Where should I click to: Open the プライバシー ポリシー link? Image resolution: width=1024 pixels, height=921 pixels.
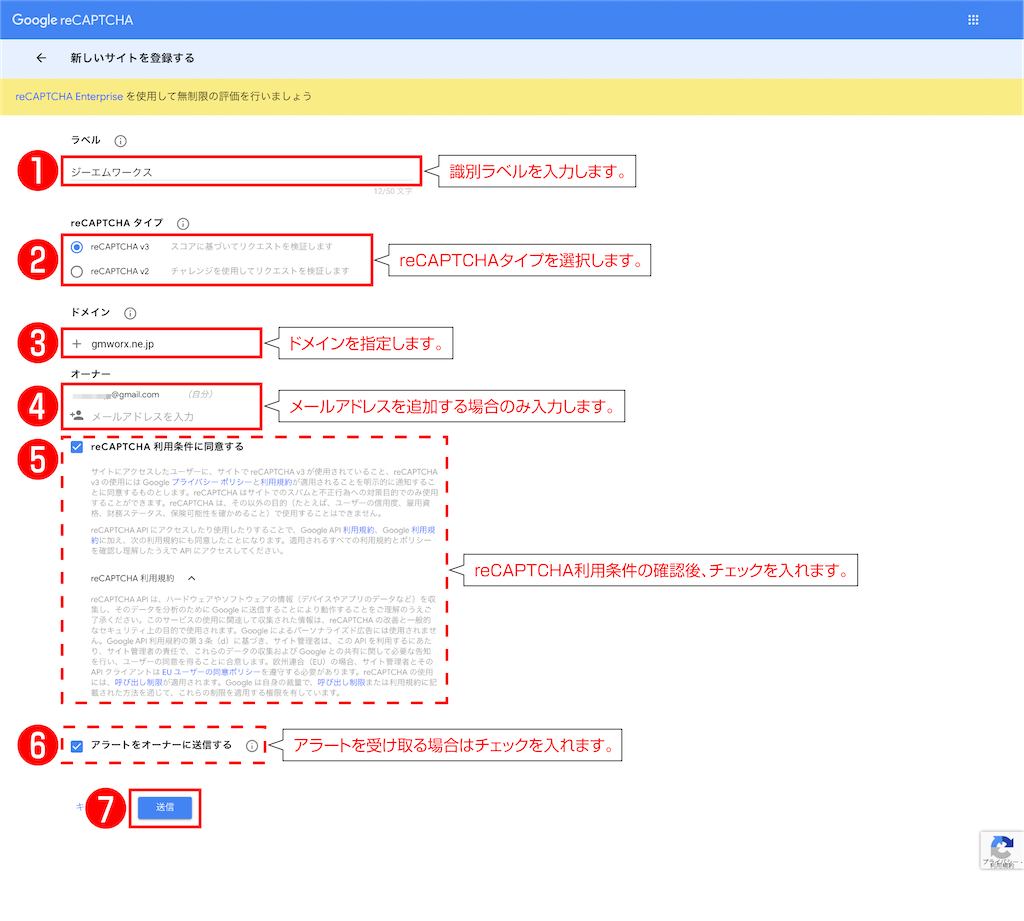tap(212, 482)
